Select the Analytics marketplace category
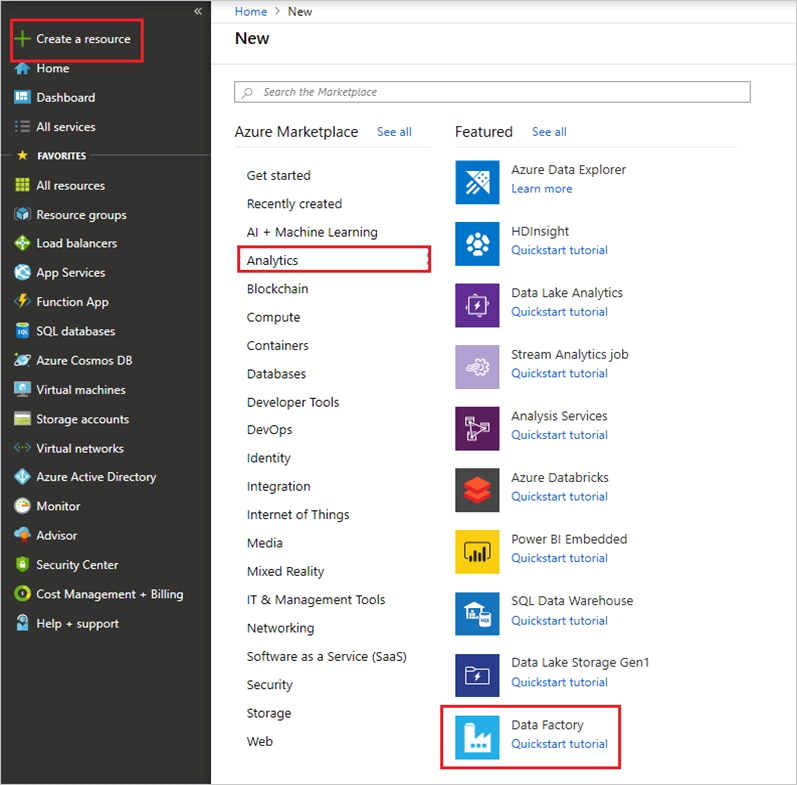 pyautogui.click(x=334, y=260)
